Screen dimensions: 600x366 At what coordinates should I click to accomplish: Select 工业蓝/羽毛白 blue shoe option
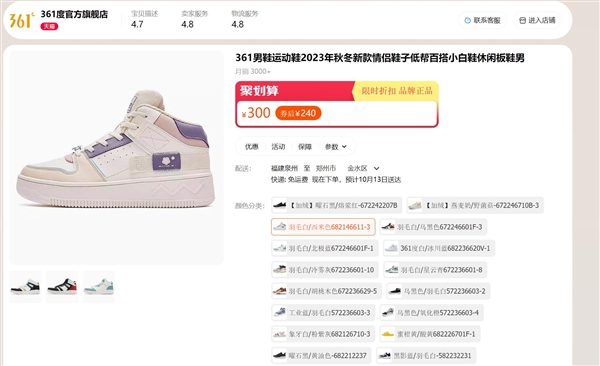(323, 313)
